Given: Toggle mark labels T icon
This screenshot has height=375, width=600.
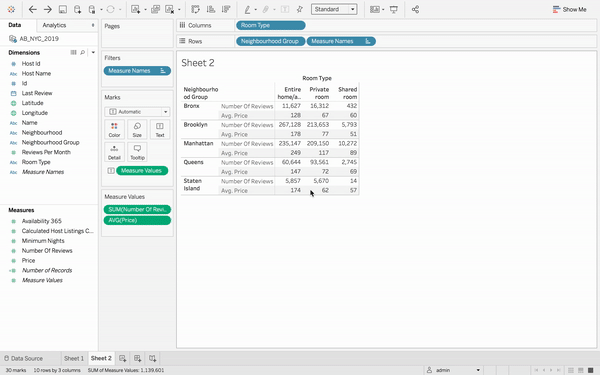Looking at the screenshot, I should coord(285,9).
